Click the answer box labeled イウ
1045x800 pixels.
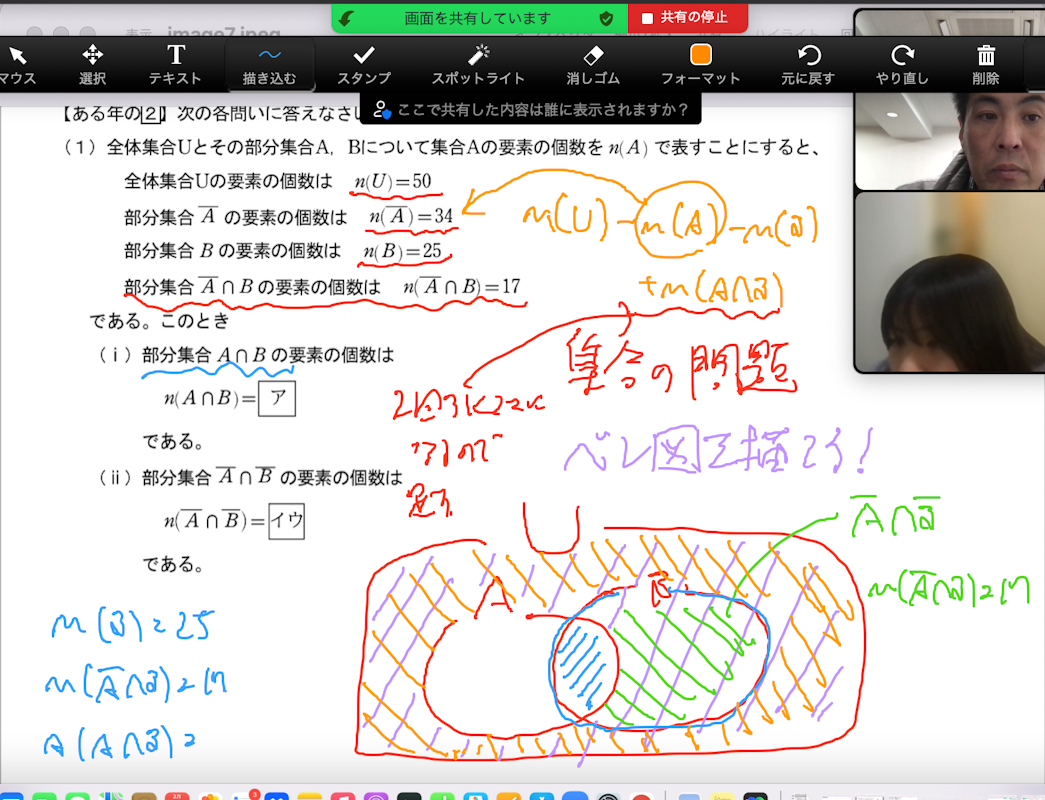point(286,520)
